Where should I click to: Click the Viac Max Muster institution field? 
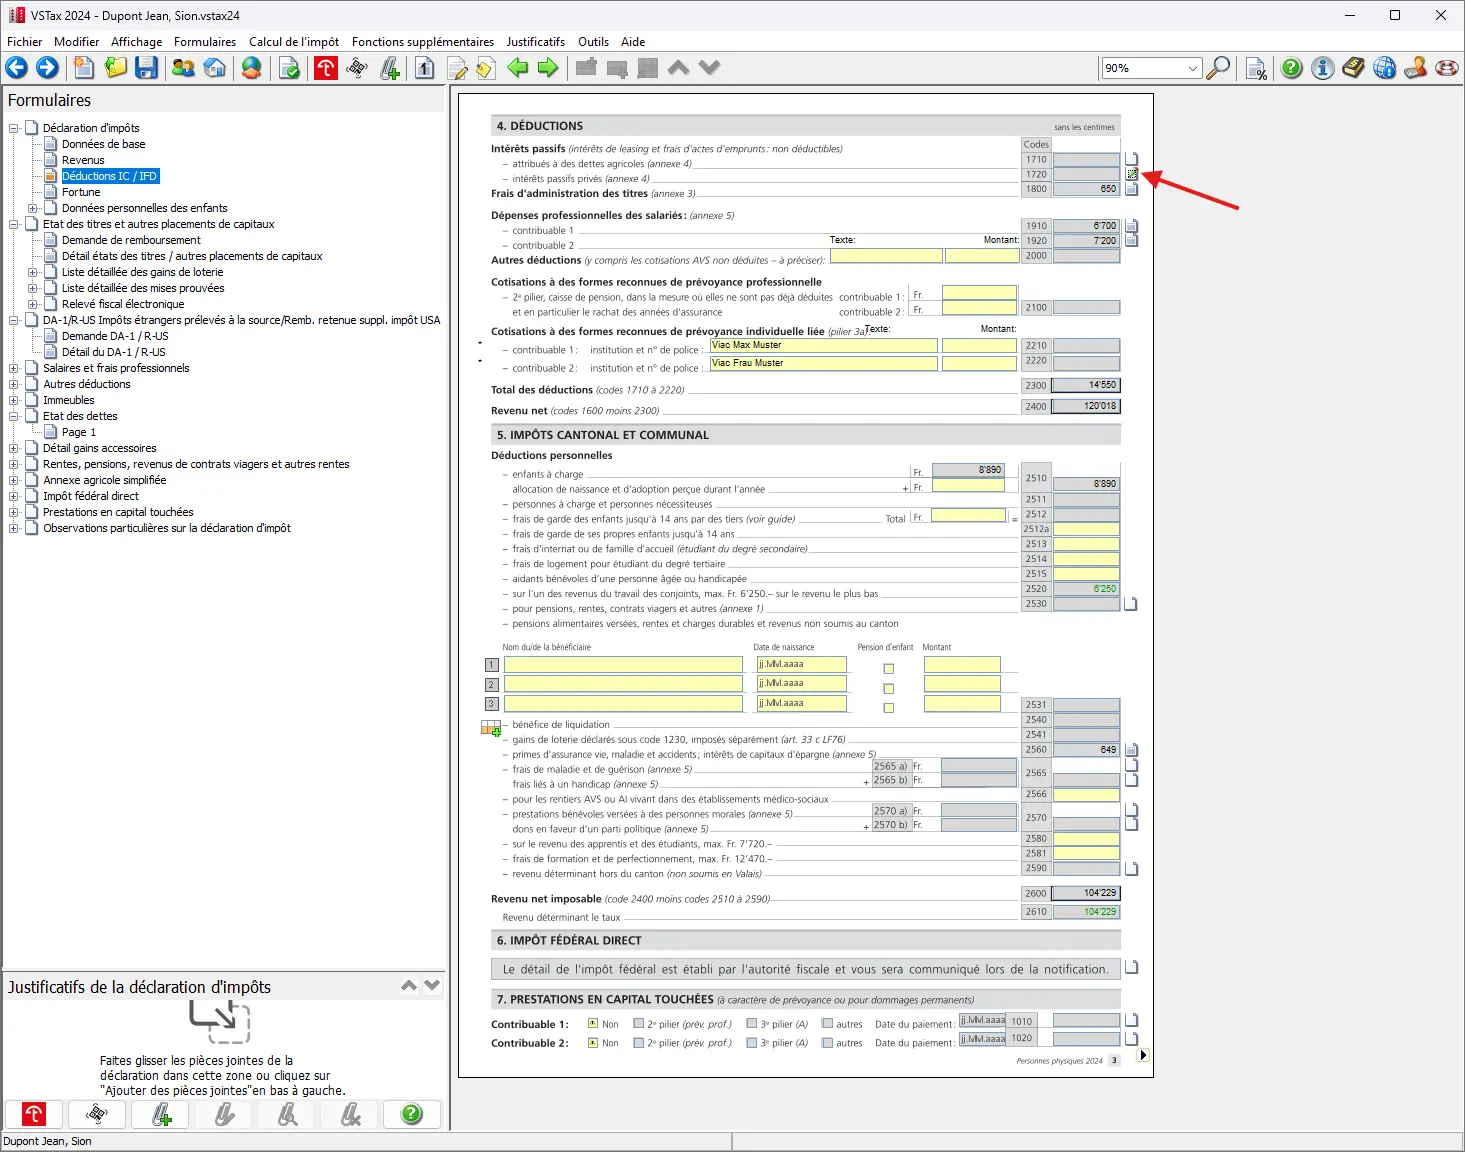822,346
